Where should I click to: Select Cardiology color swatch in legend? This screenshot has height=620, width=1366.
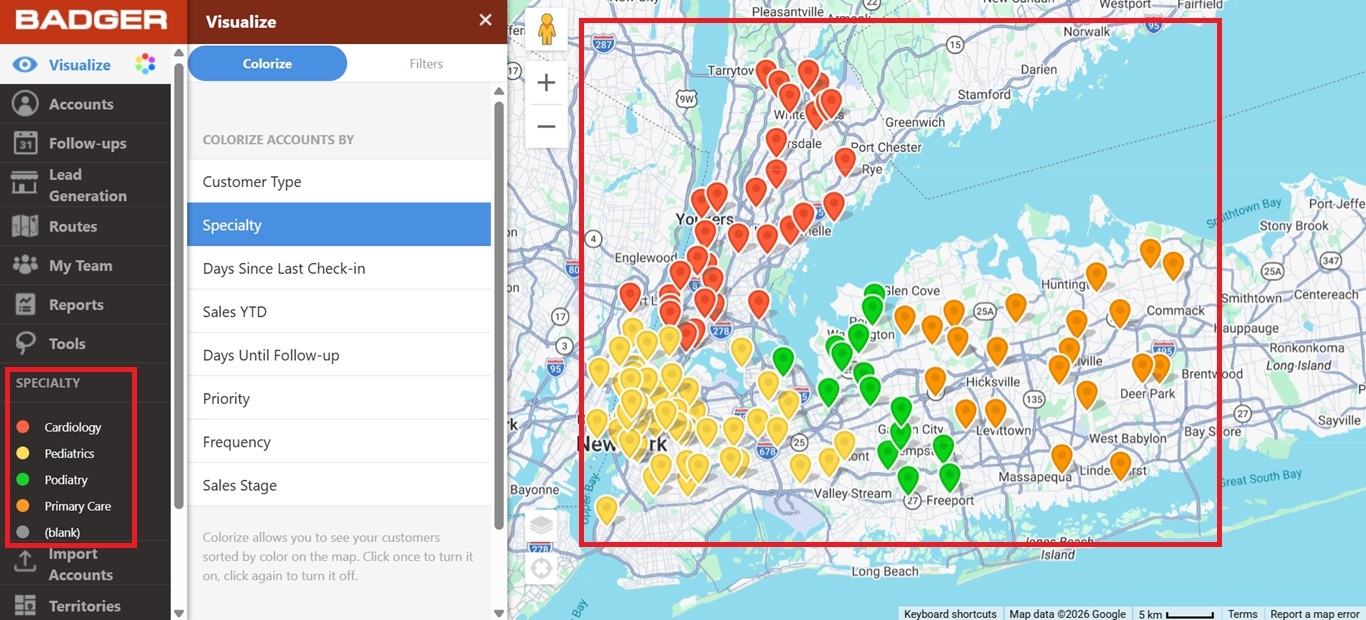pos(23,427)
